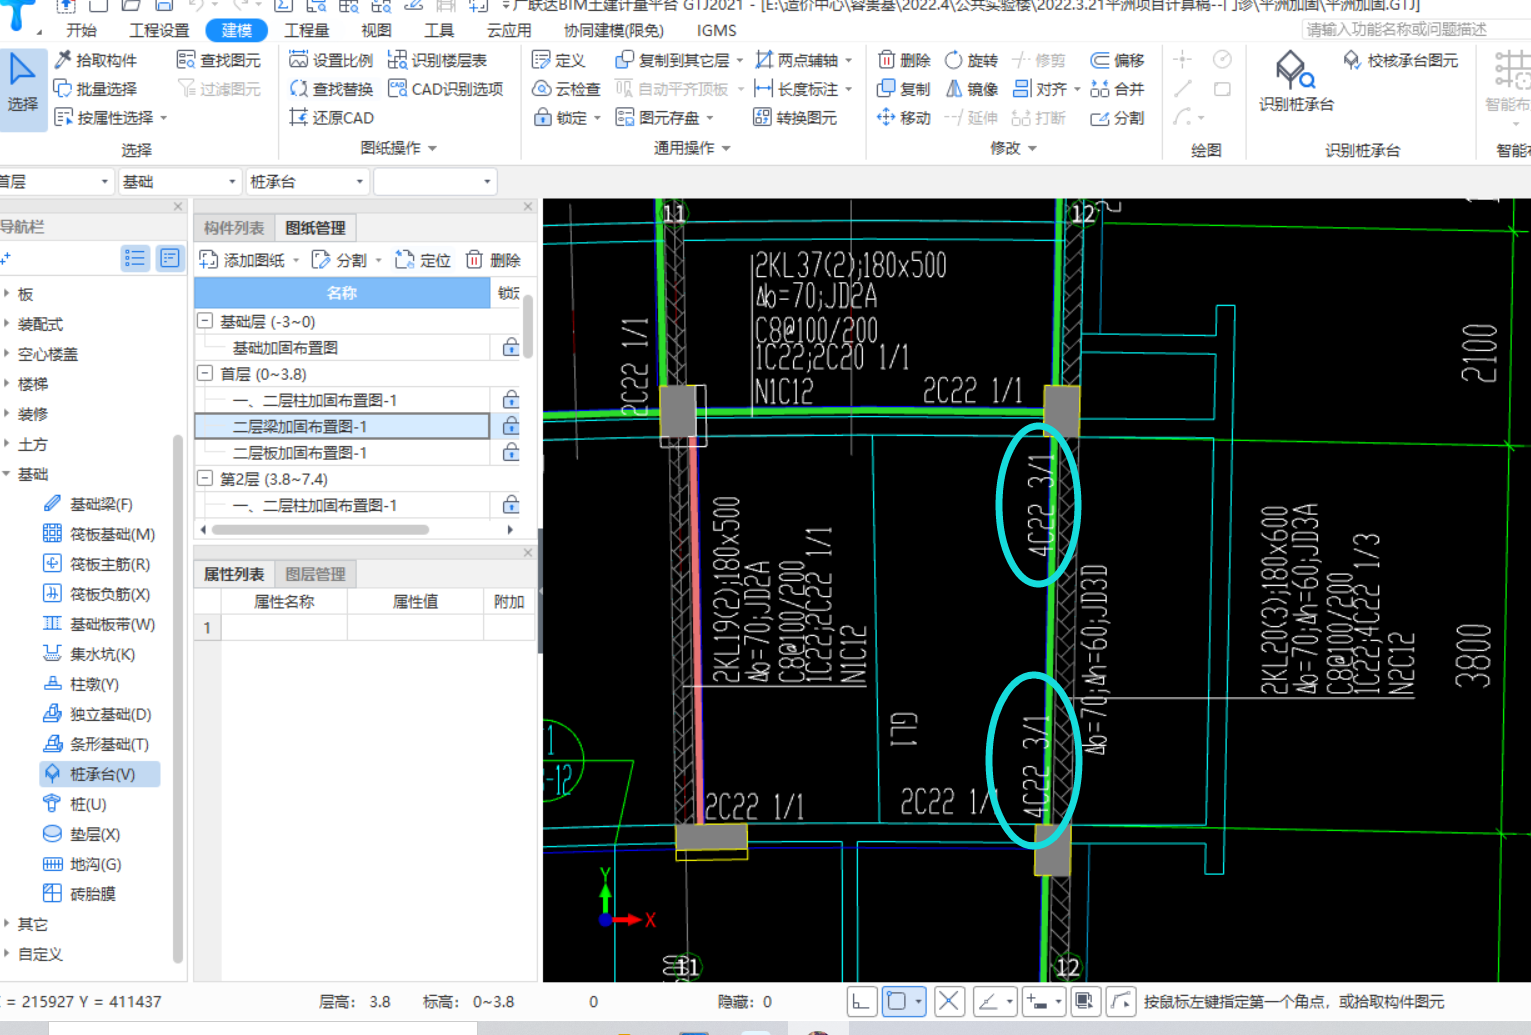Click 定义 define button
This screenshot has width=1531, height=1035.
click(558, 60)
